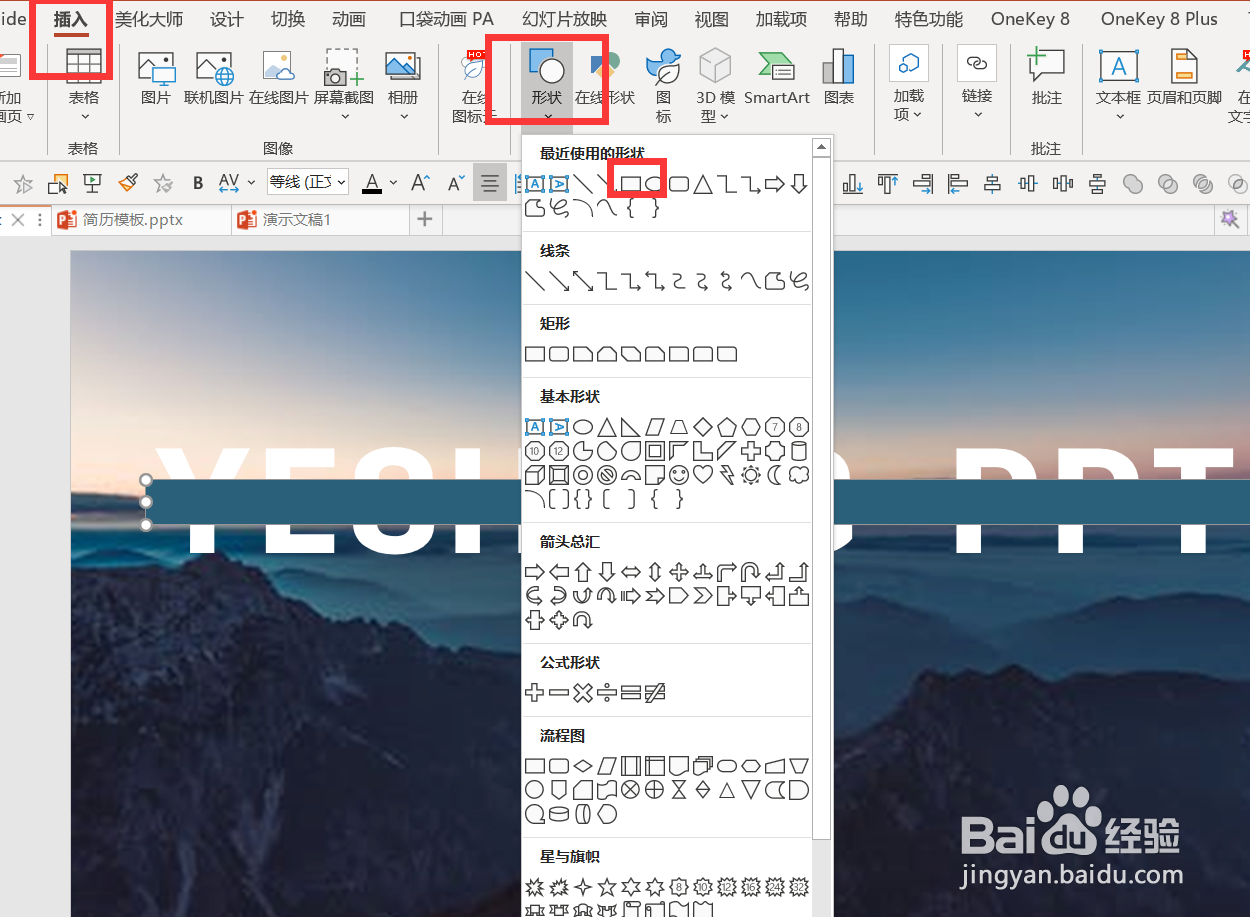The image size is (1250, 917).
Task: Pick the 5-point star in 星与旗帜
Action: point(607,887)
